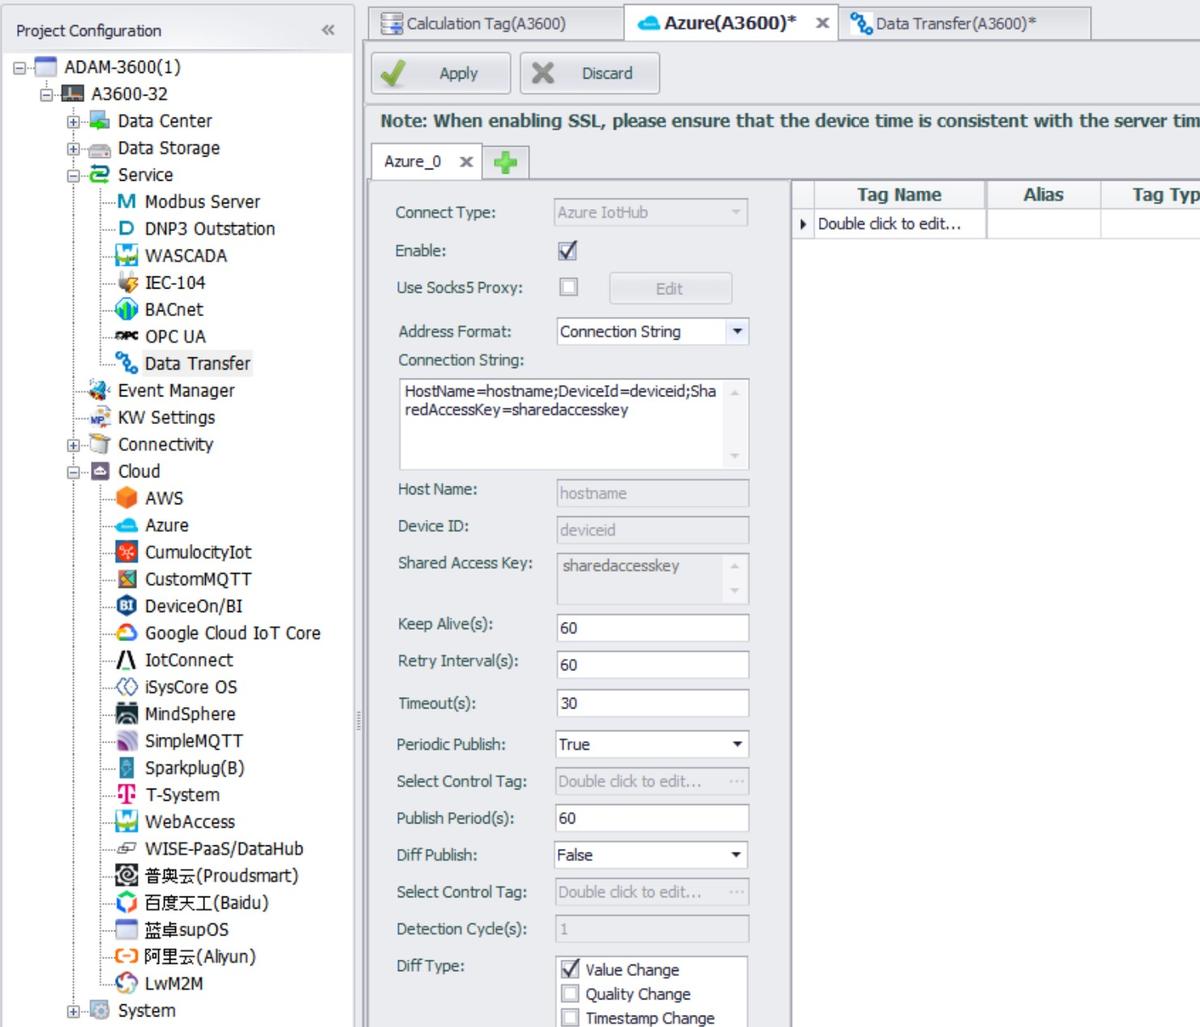Viewport: 1200px width, 1027px height.
Task: Click the Retry Interval(s) input field
Action: click(652, 665)
